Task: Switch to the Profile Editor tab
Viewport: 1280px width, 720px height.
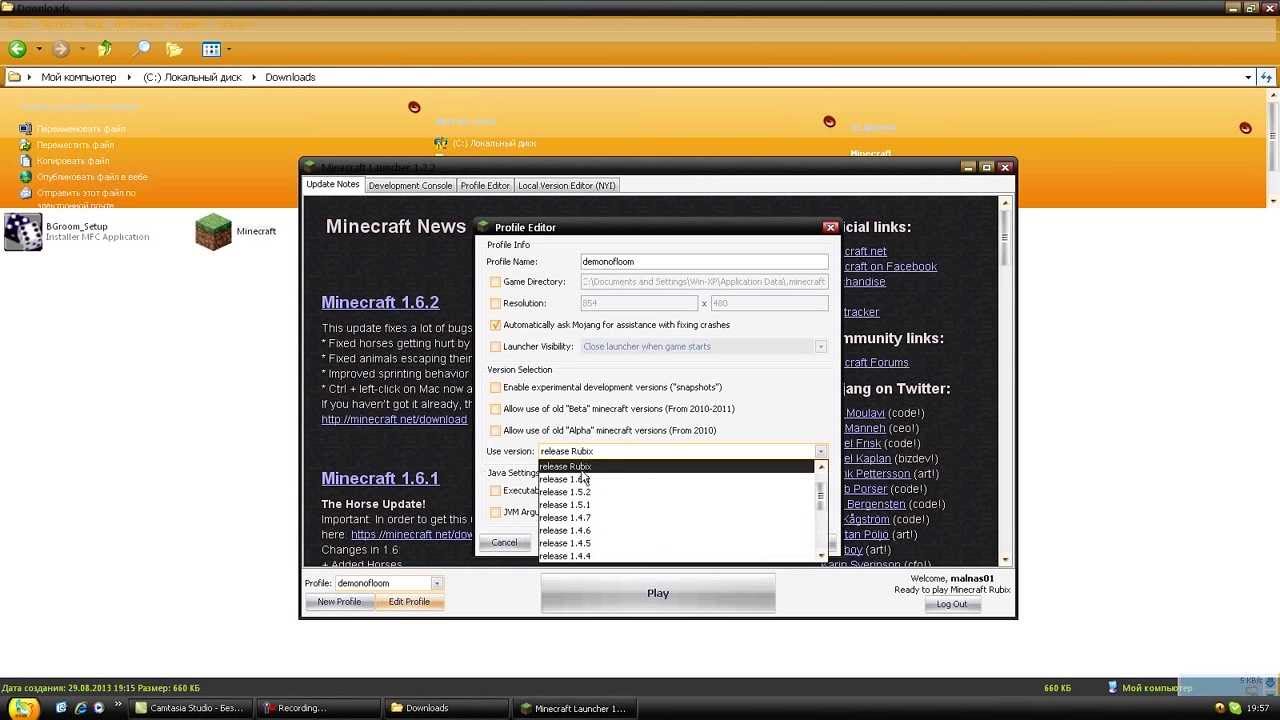Action: click(485, 186)
